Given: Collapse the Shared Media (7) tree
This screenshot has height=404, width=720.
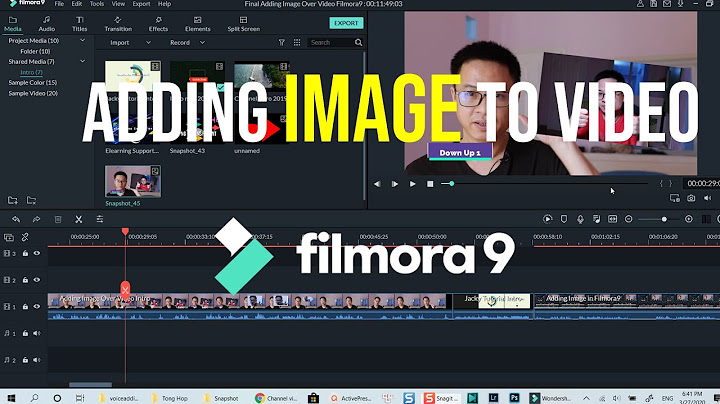Looking at the screenshot, I should 83,61.
